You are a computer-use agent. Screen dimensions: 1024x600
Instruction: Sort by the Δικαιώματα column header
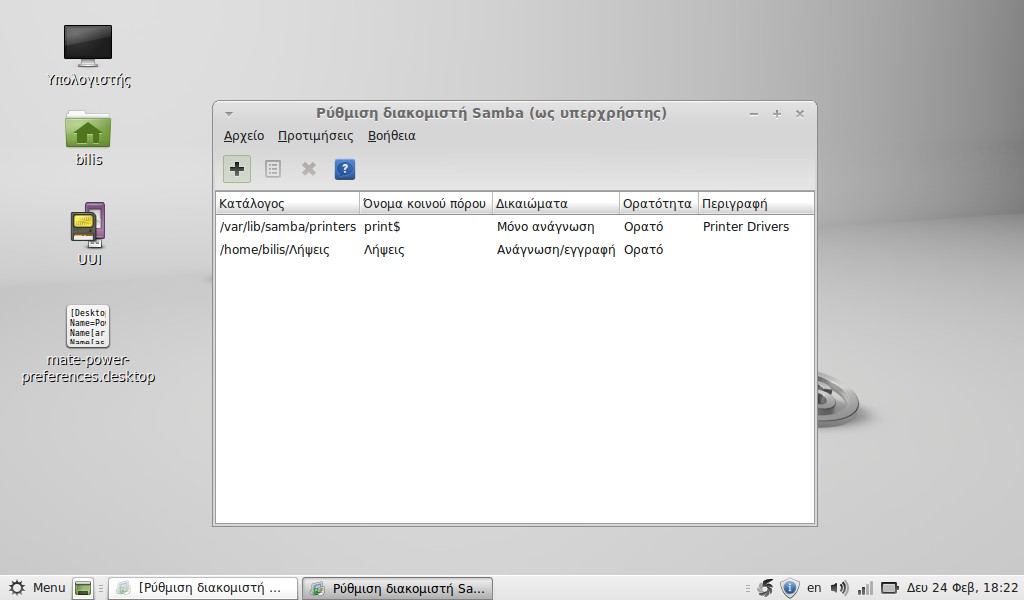555,203
